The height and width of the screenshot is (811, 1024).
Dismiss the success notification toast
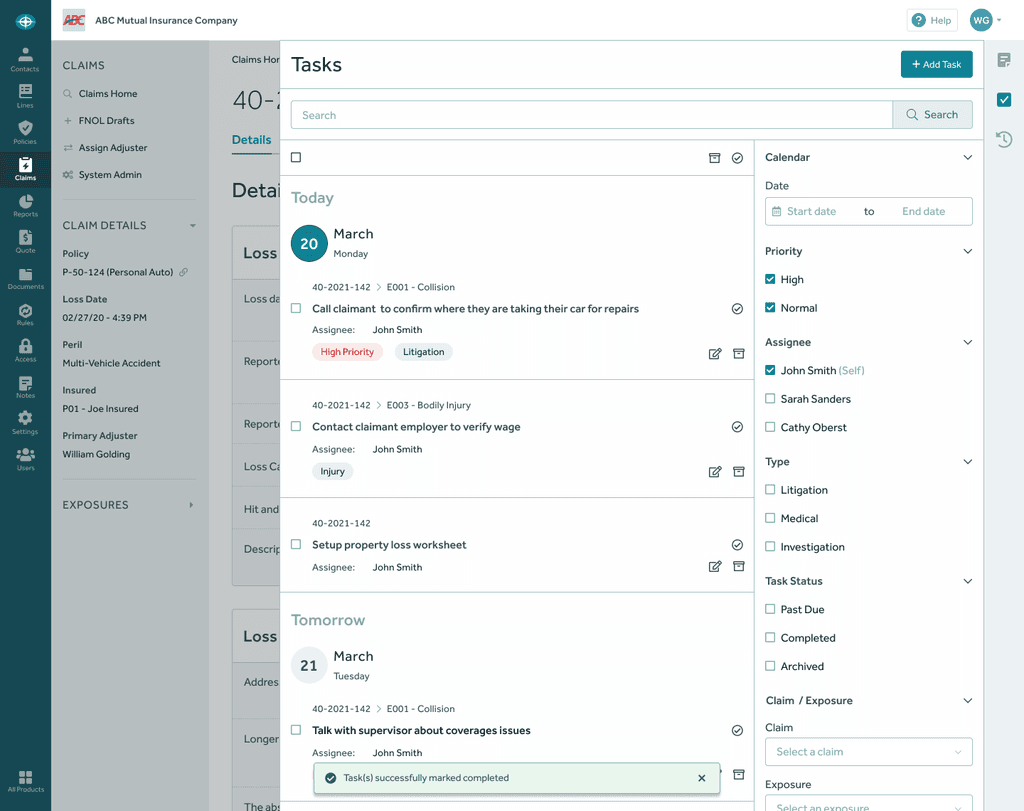point(701,778)
